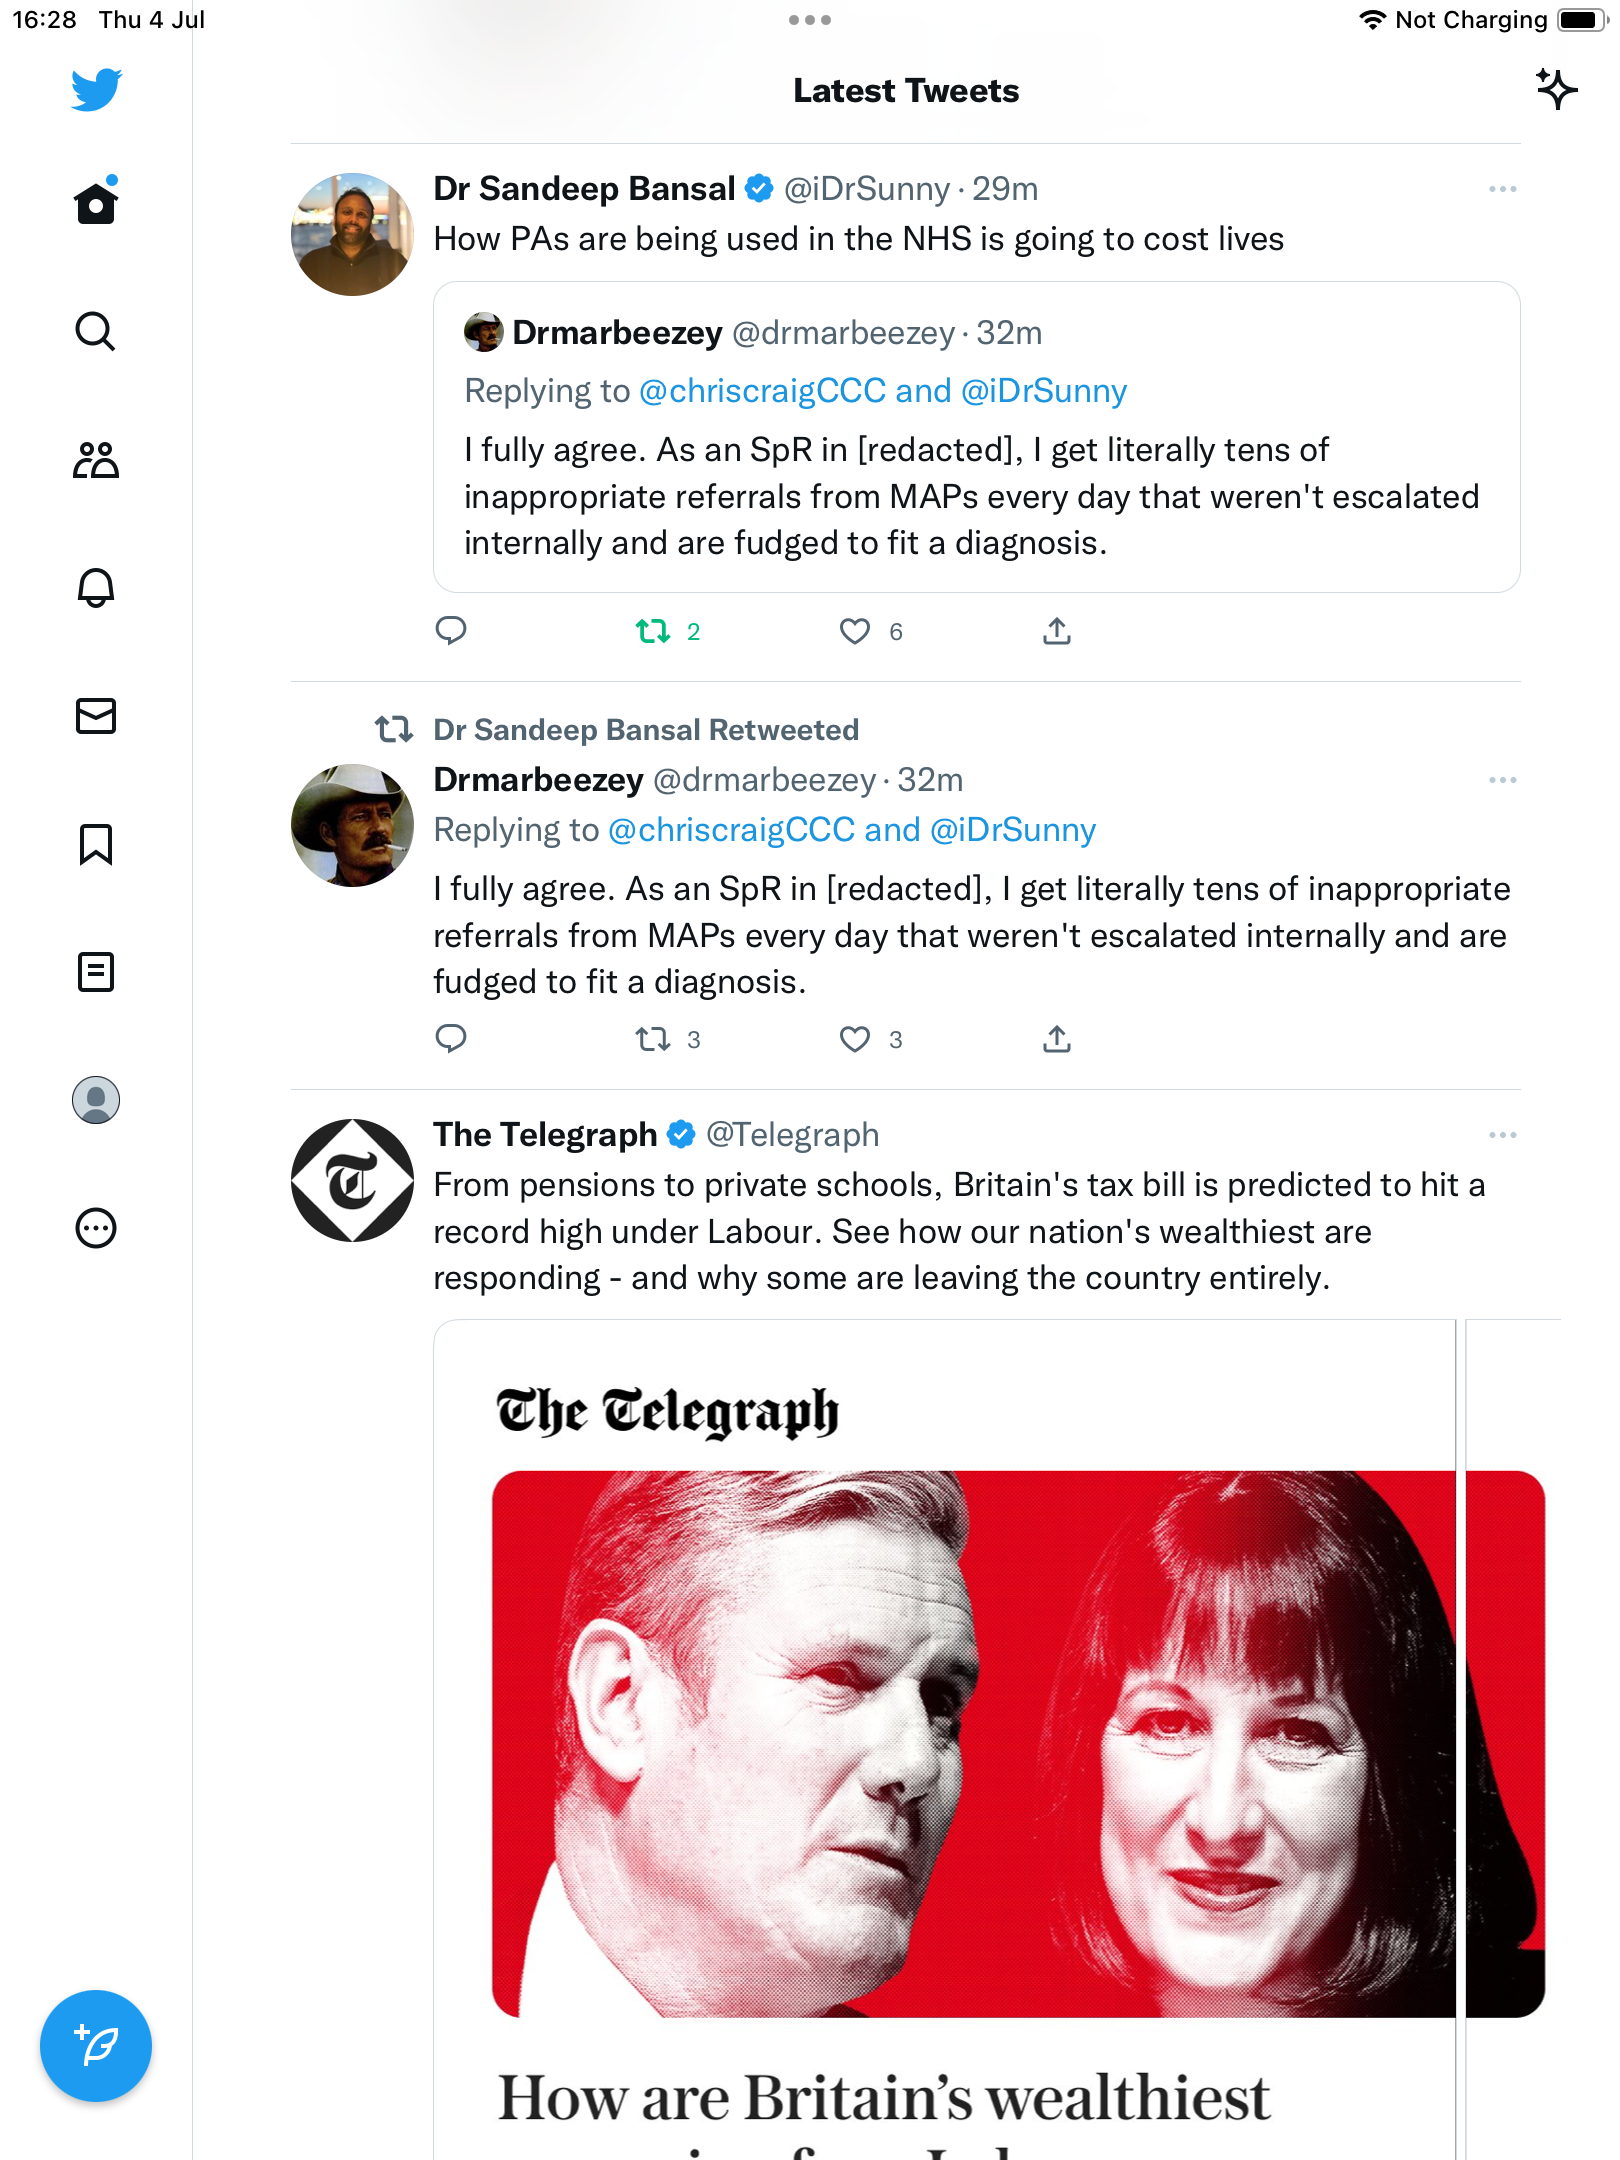Viewport: 1620px width, 2160px height.
Task: Open Messages envelope icon
Action: [95, 716]
